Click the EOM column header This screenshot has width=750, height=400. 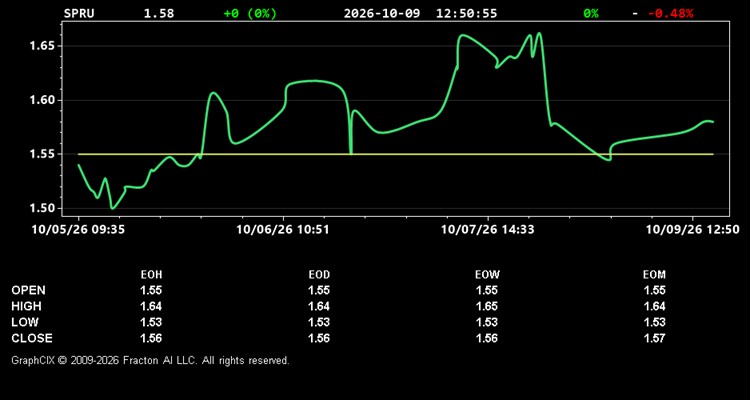(x=654, y=275)
